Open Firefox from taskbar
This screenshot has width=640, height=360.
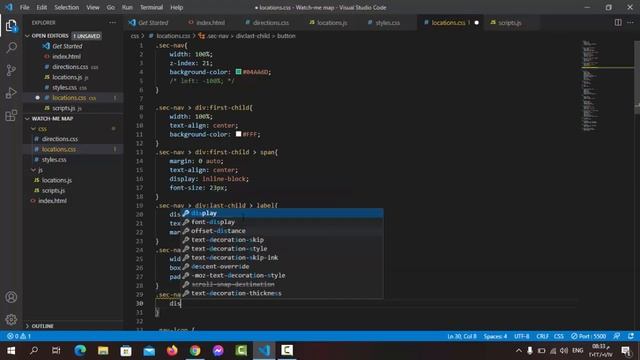[x=172, y=351]
